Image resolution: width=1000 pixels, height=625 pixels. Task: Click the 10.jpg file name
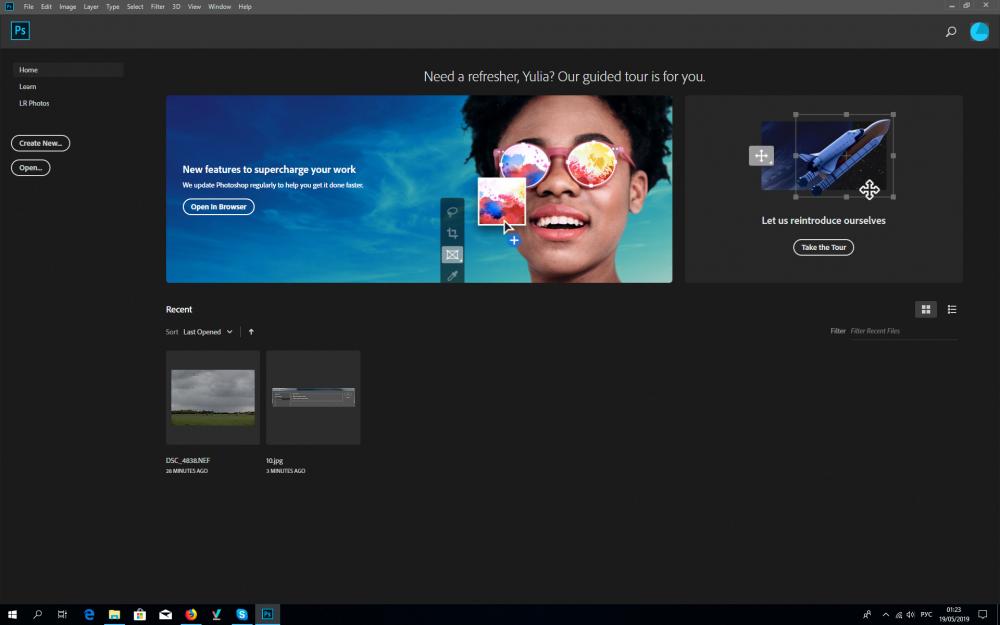[275, 460]
